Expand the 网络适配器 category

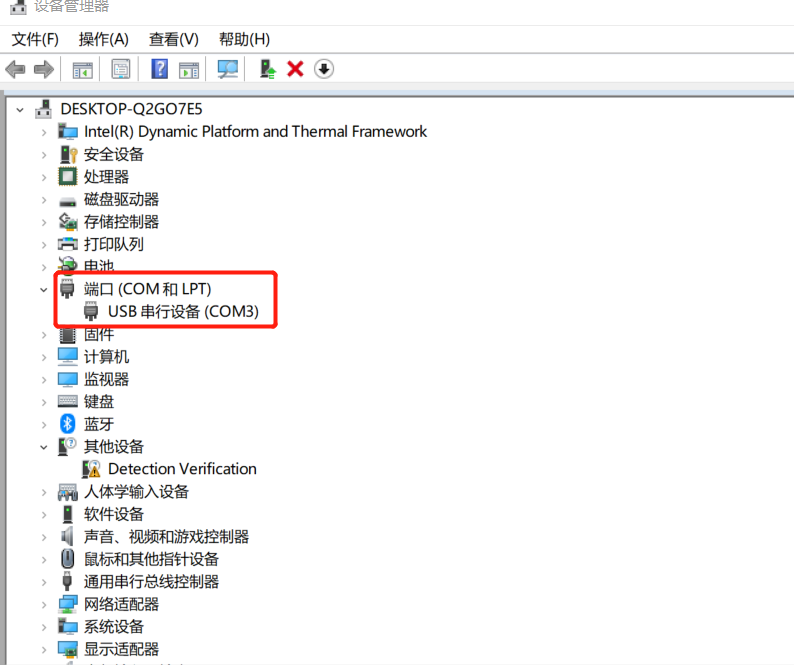point(44,605)
